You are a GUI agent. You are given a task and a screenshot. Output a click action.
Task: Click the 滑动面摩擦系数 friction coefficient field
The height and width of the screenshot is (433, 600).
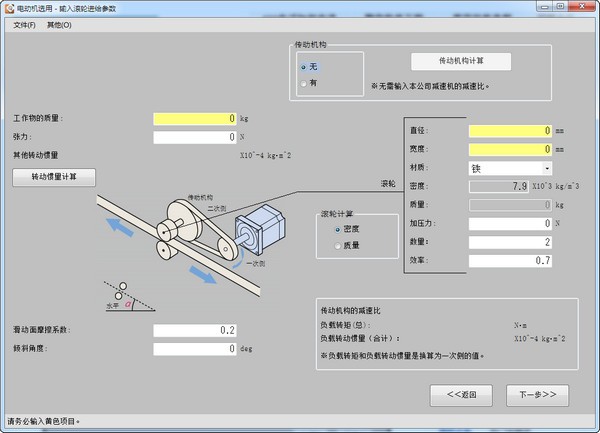tap(195, 330)
